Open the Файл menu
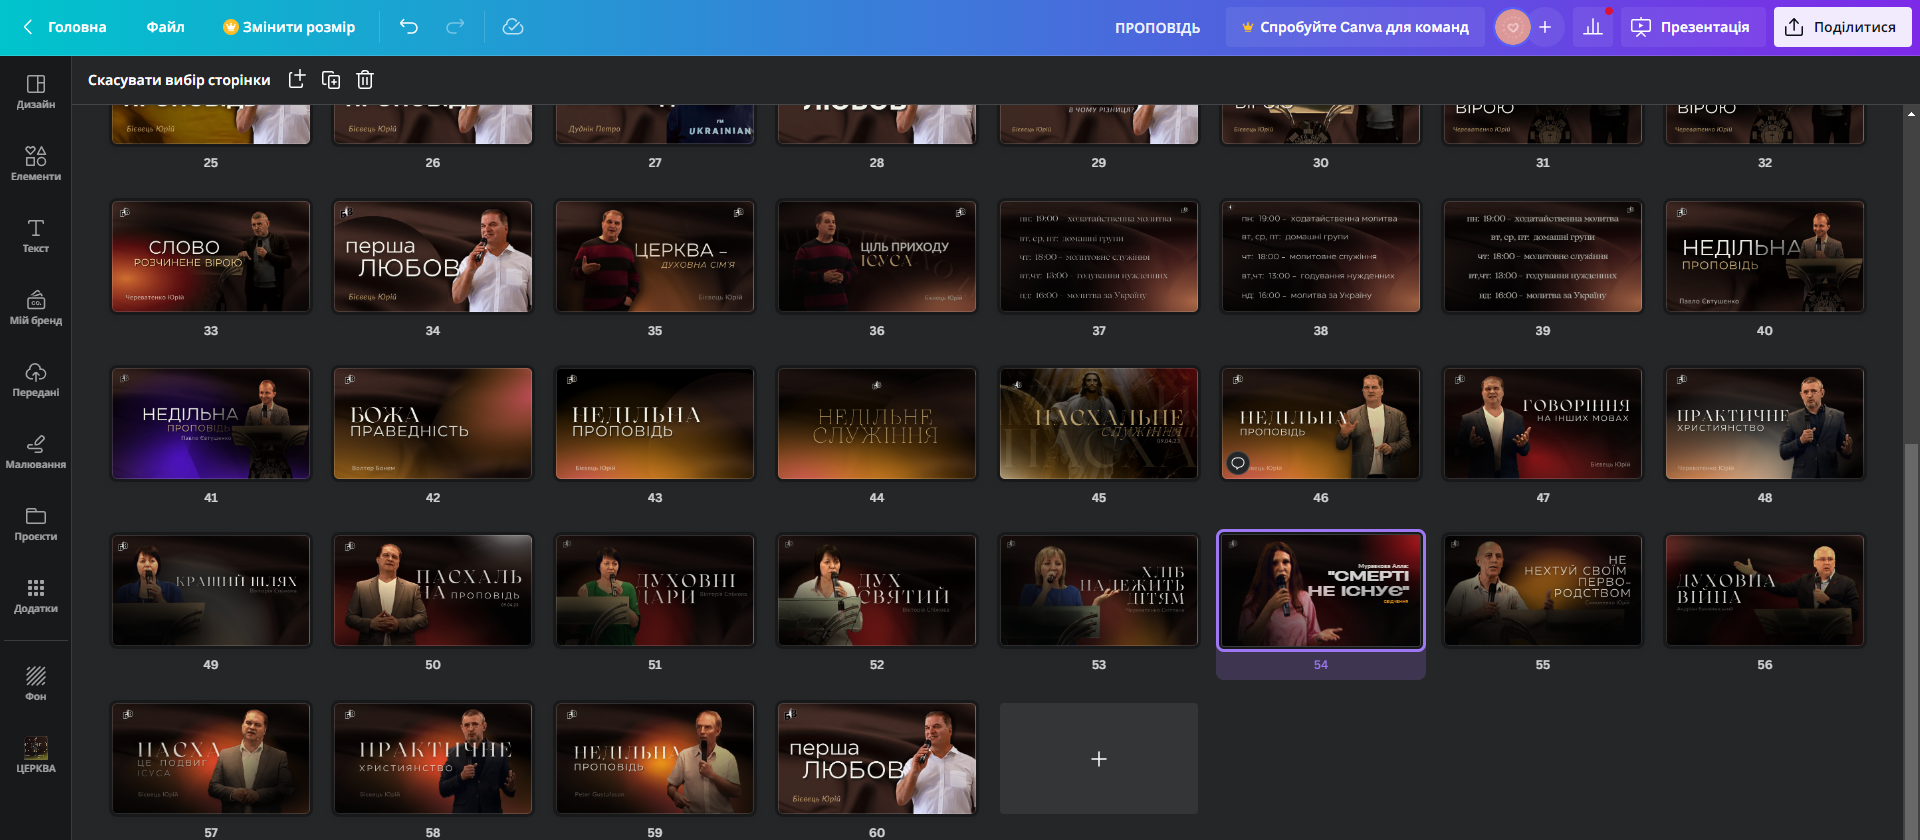 [x=165, y=27]
